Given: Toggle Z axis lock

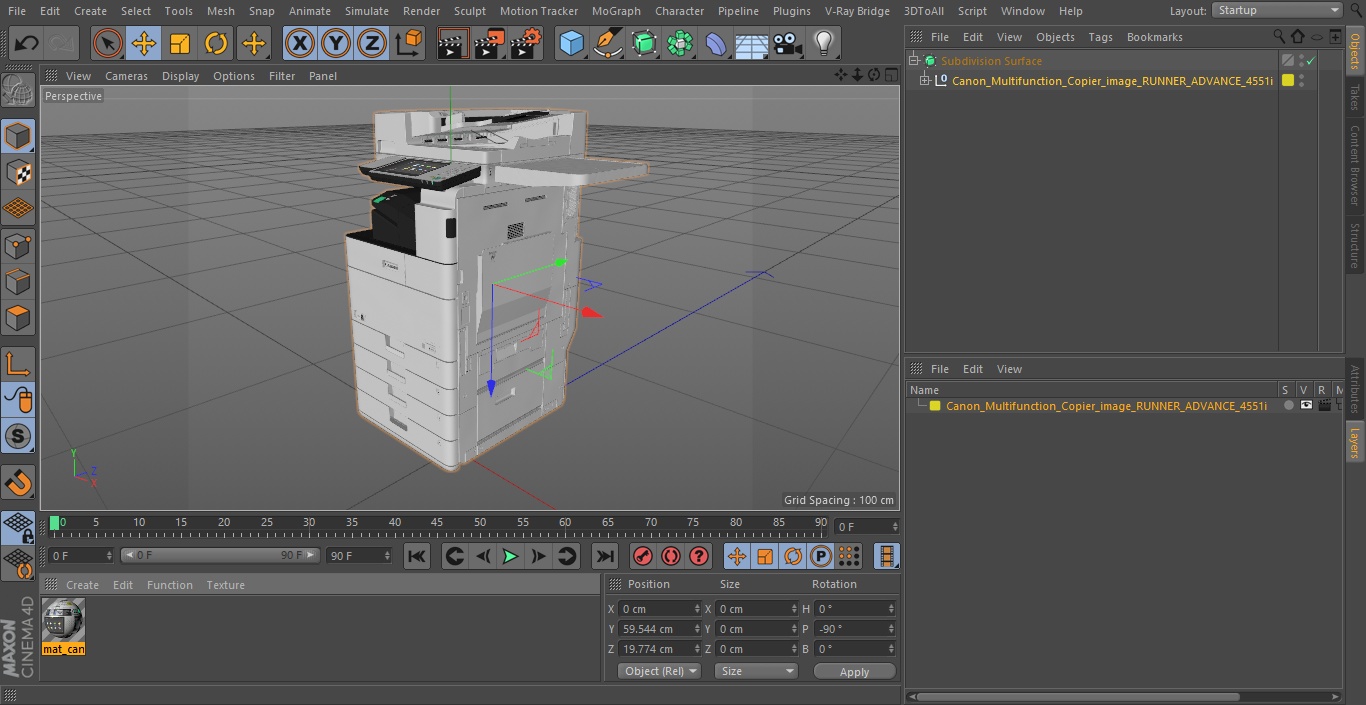Looking at the screenshot, I should coord(372,43).
